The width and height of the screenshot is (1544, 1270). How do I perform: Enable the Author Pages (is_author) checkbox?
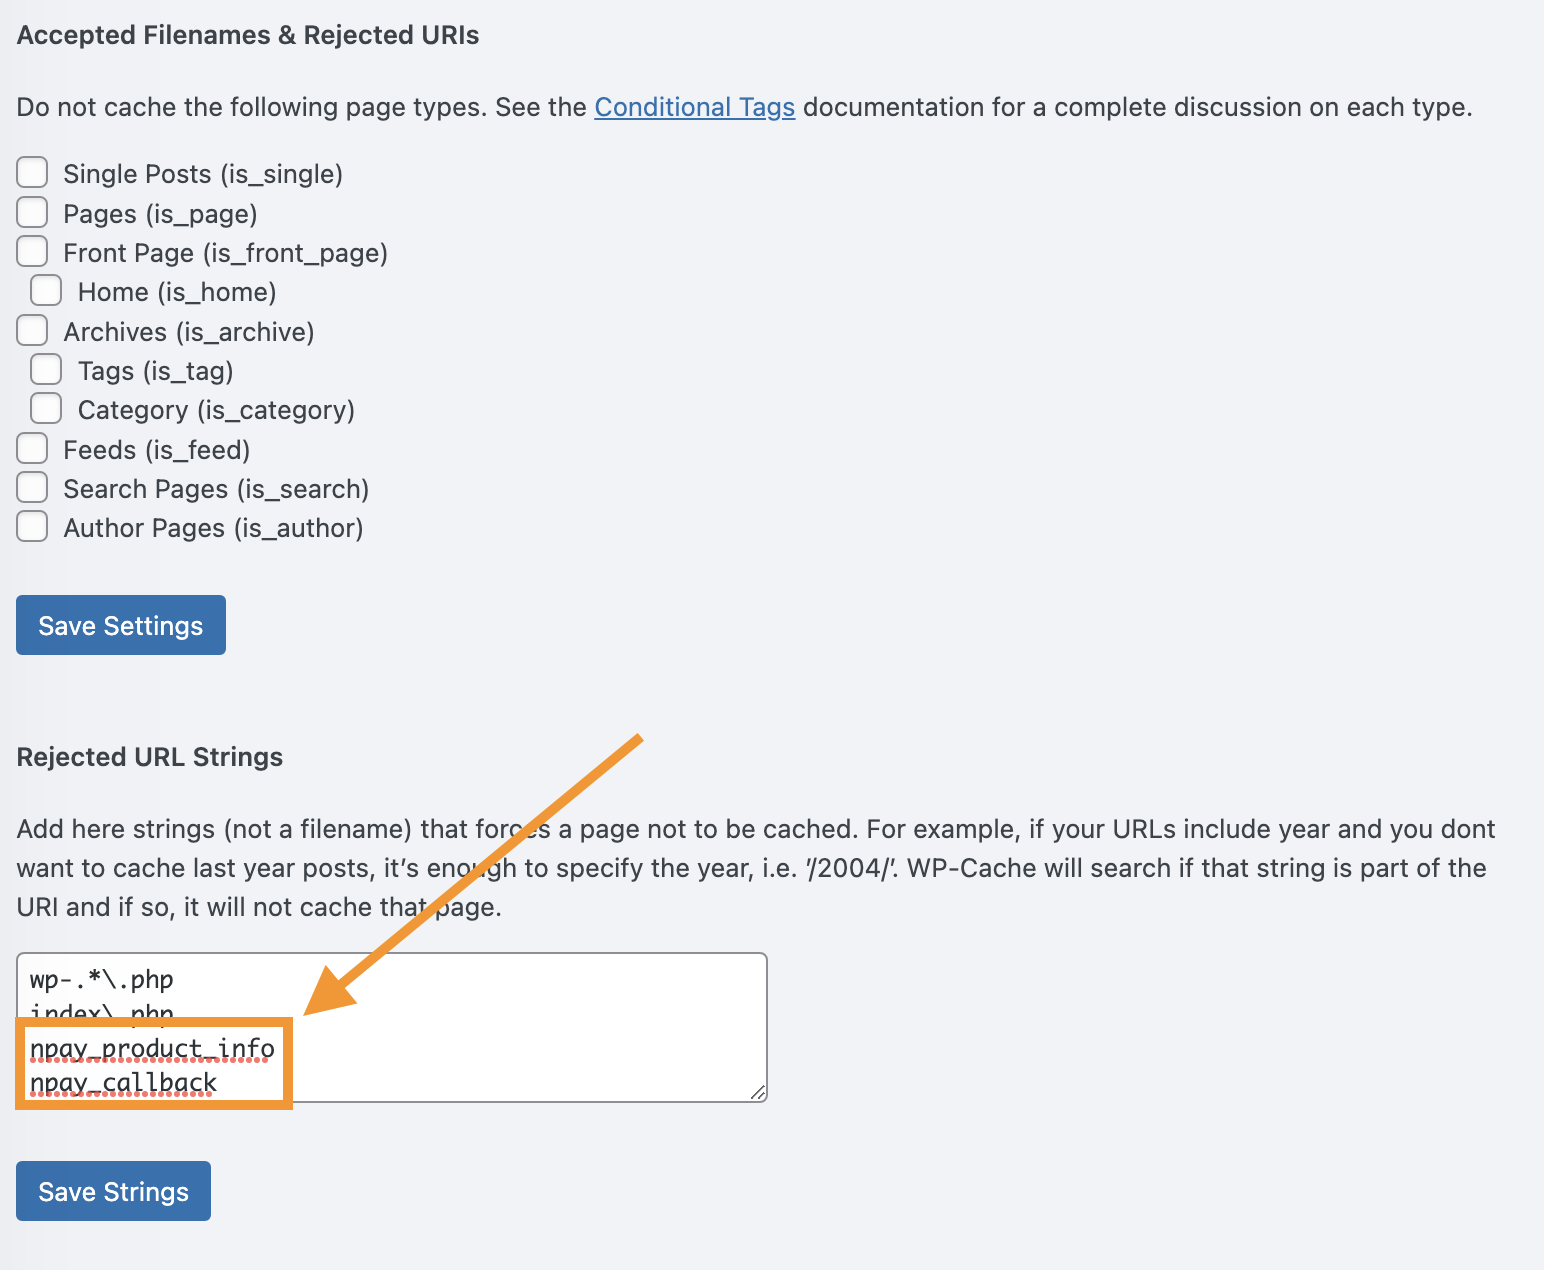pos(32,526)
